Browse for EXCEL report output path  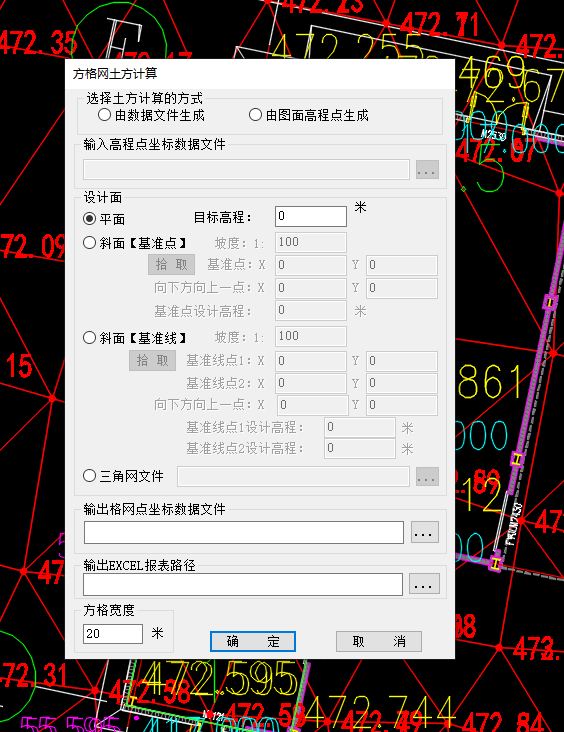(x=424, y=584)
